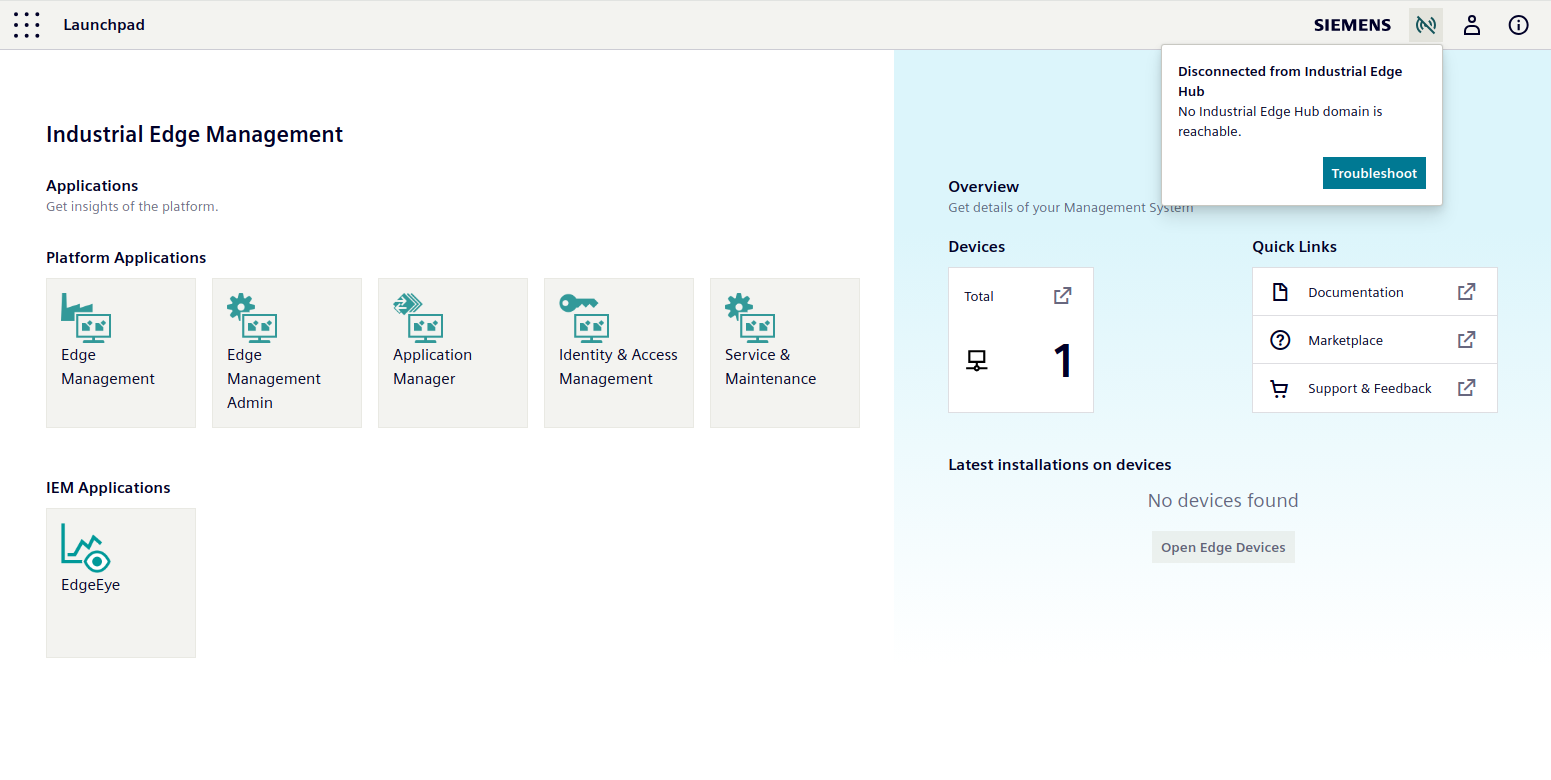The height and width of the screenshot is (780, 1551).
Task: Open the Marketplace quick link
Action: [x=1345, y=340]
